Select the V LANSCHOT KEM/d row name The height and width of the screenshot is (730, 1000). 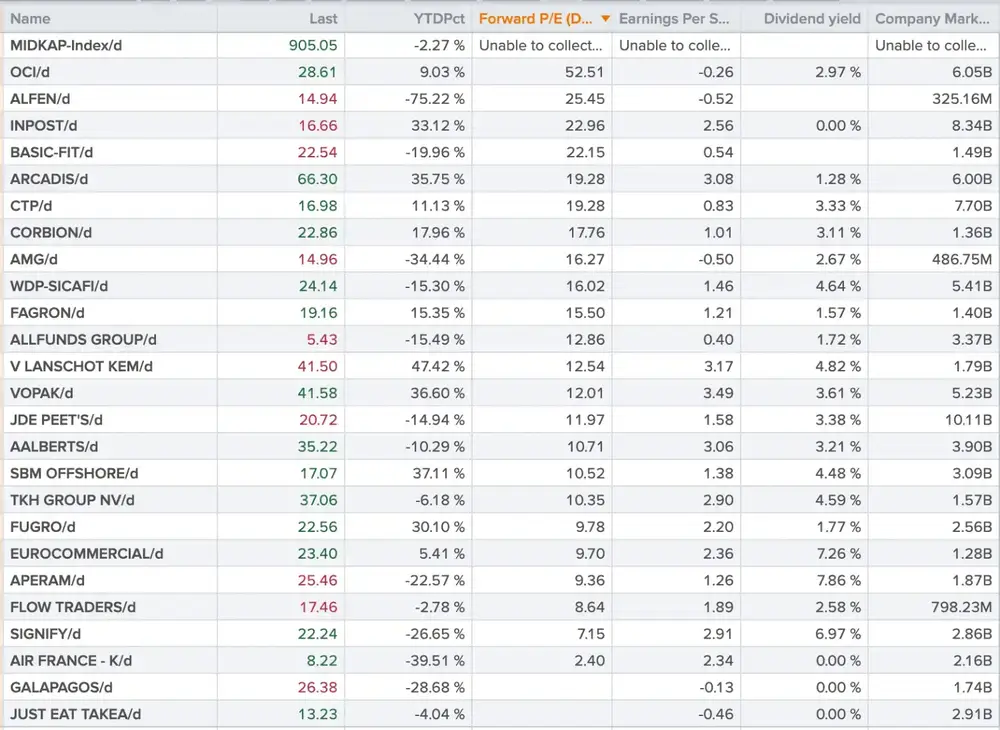click(x=81, y=367)
